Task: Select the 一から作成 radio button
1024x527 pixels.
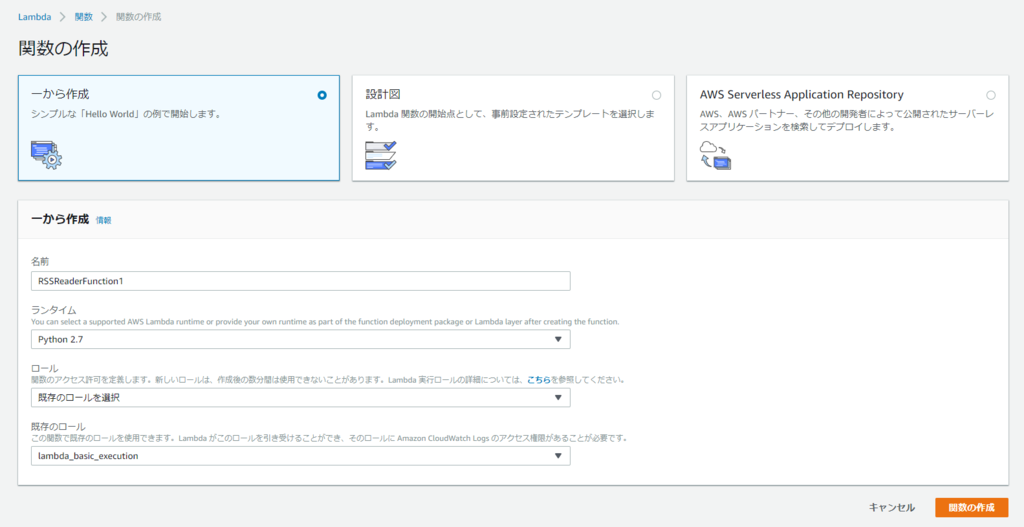Action: click(322, 95)
